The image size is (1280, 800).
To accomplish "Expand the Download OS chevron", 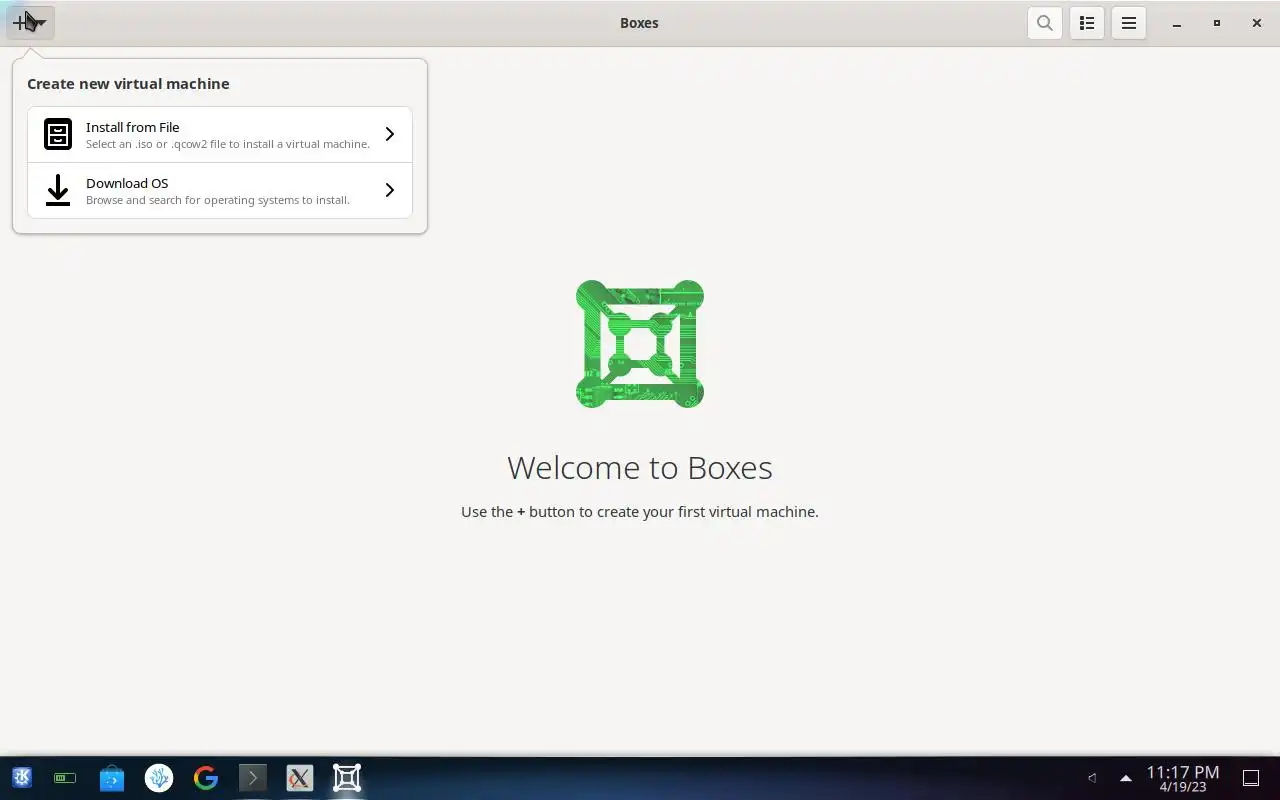I will [x=390, y=190].
